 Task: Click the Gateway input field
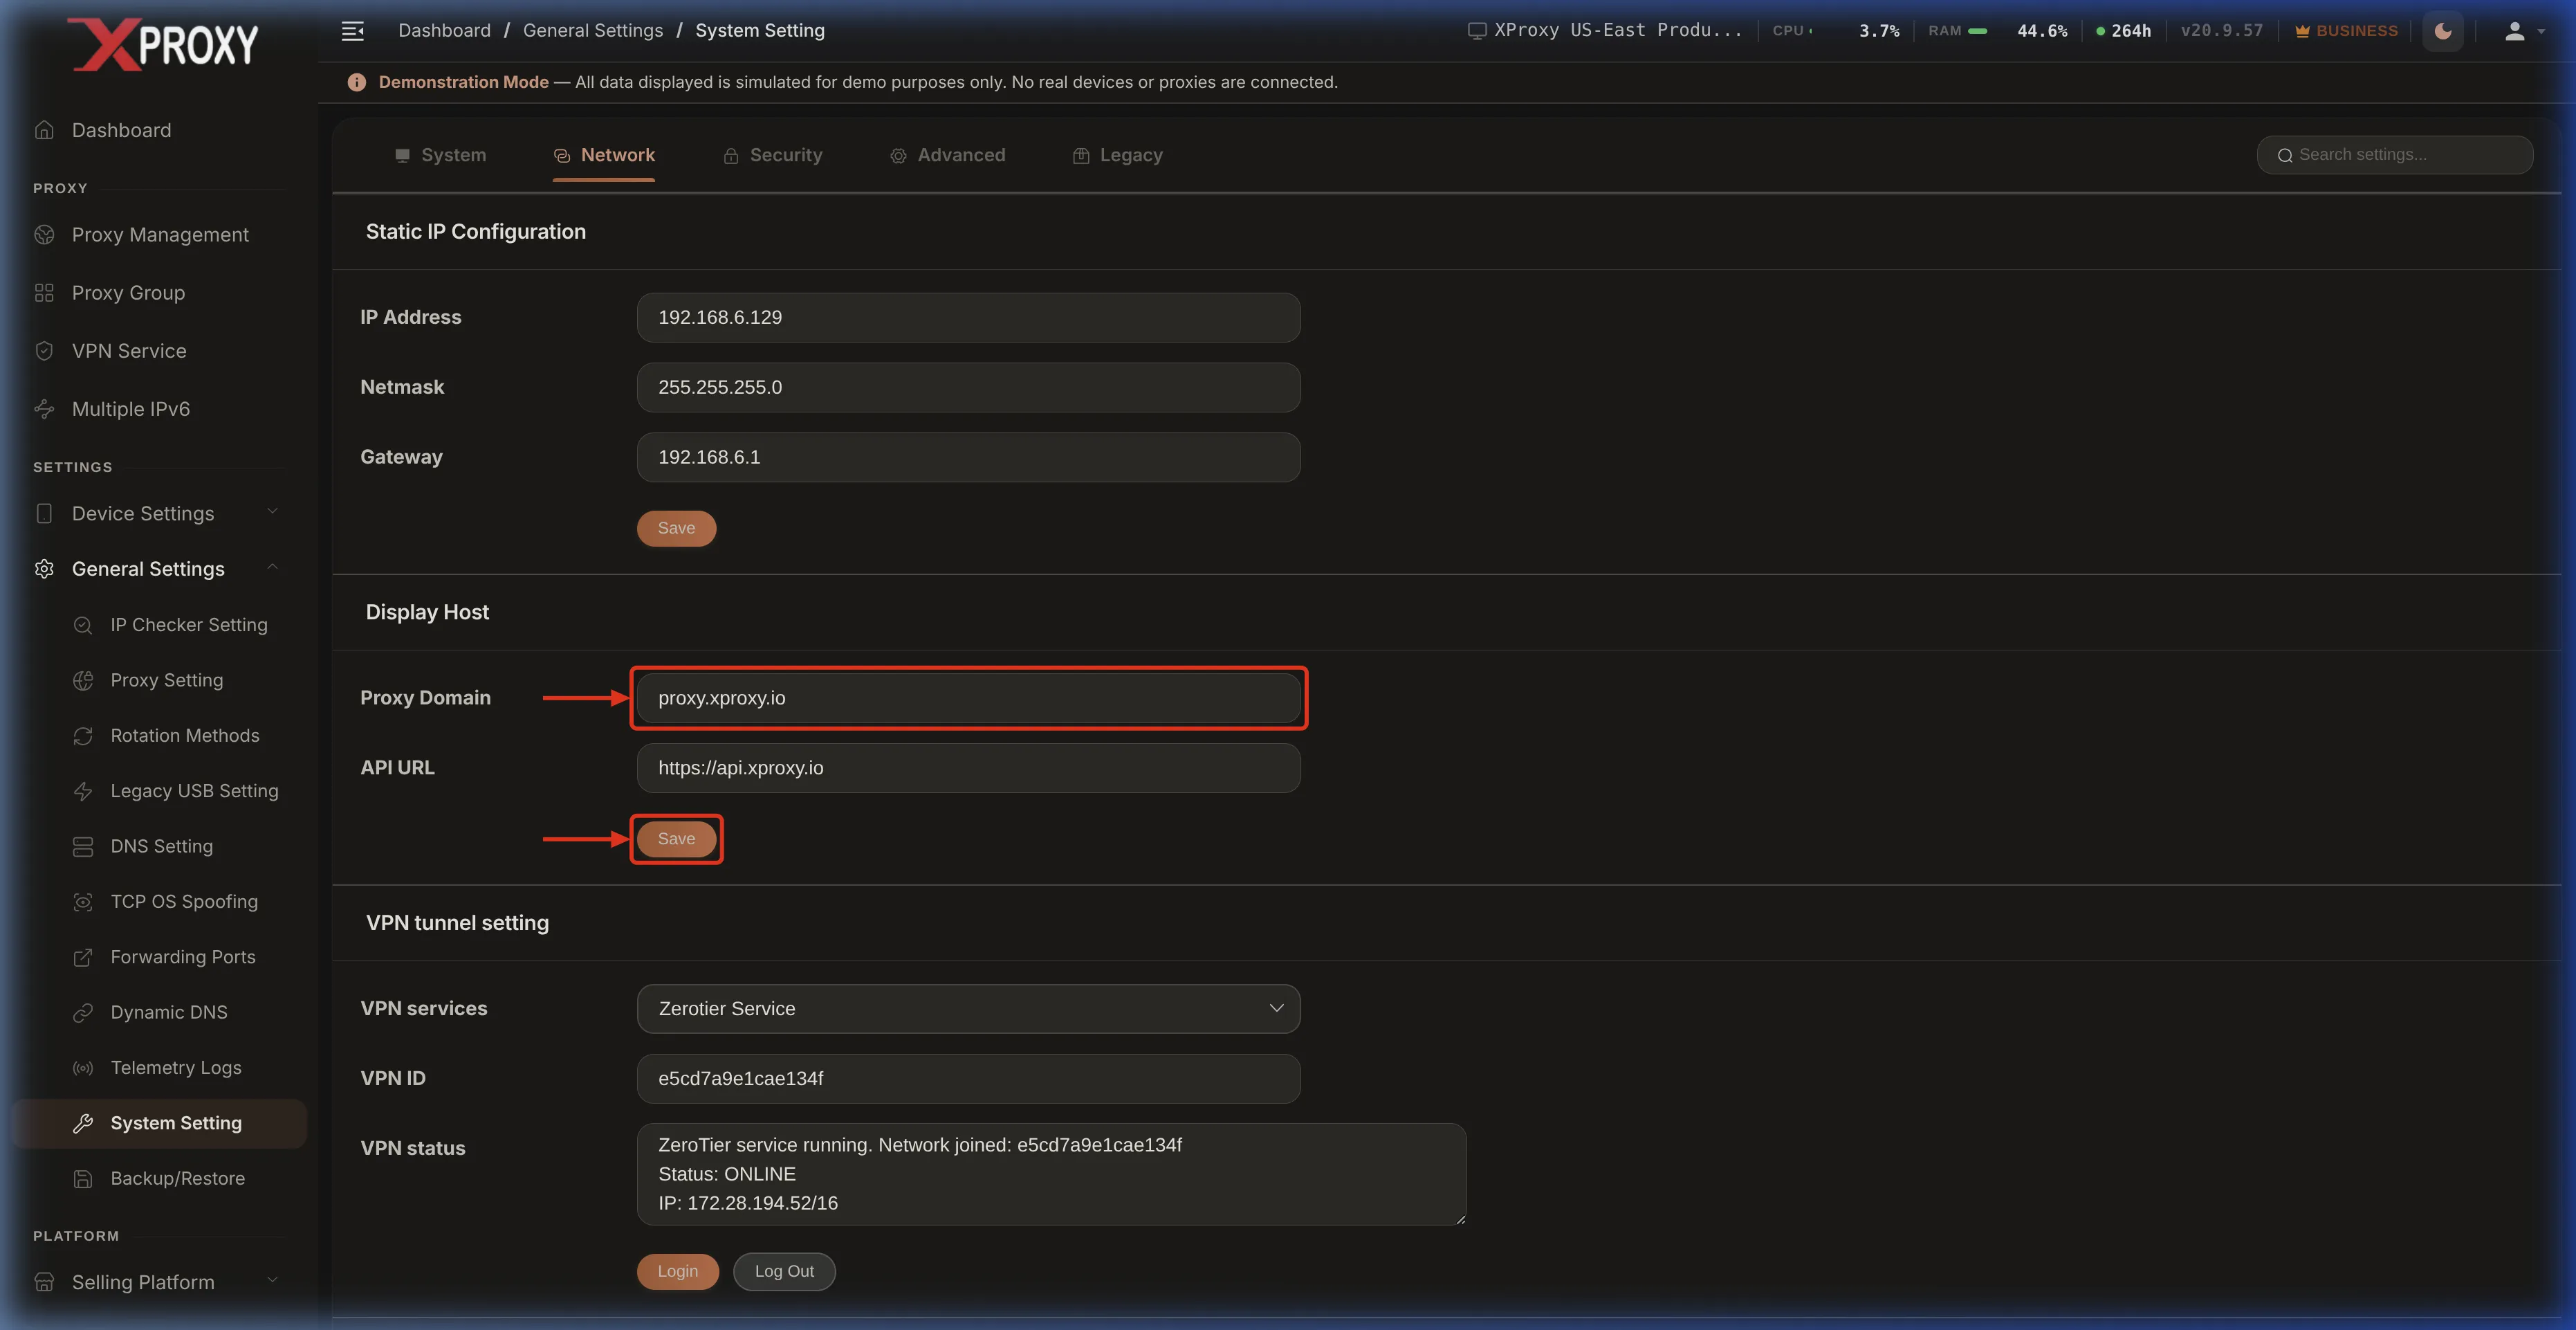968,457
